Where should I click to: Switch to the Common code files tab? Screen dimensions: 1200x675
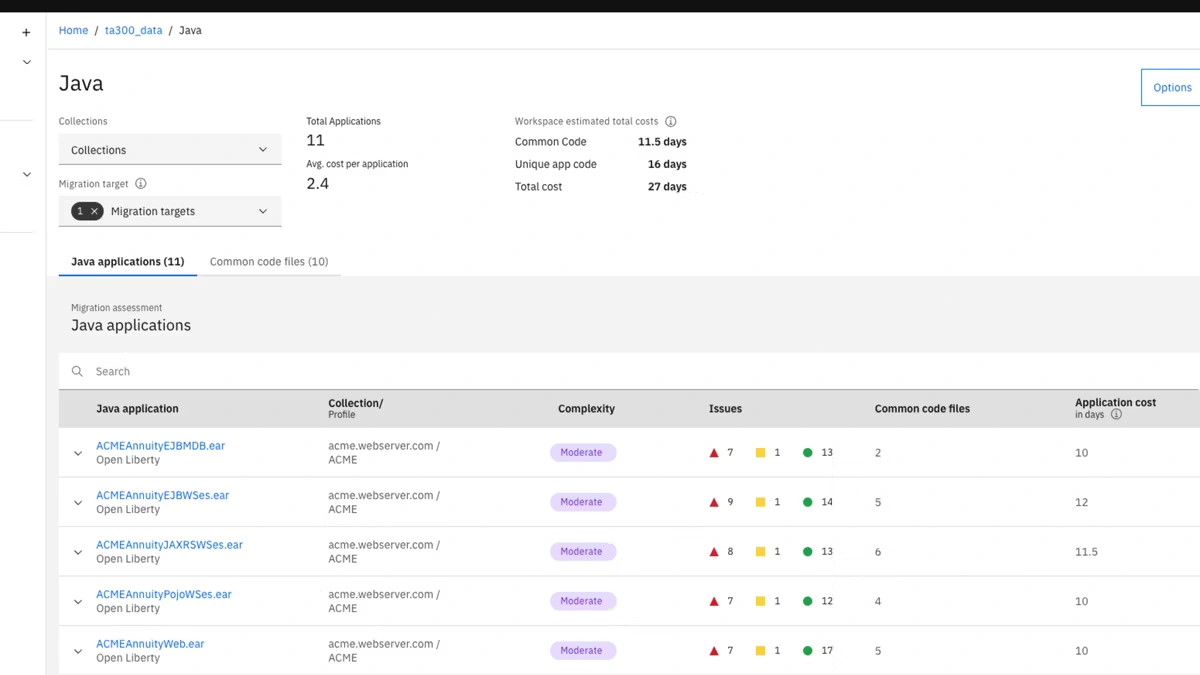point(269,261)
